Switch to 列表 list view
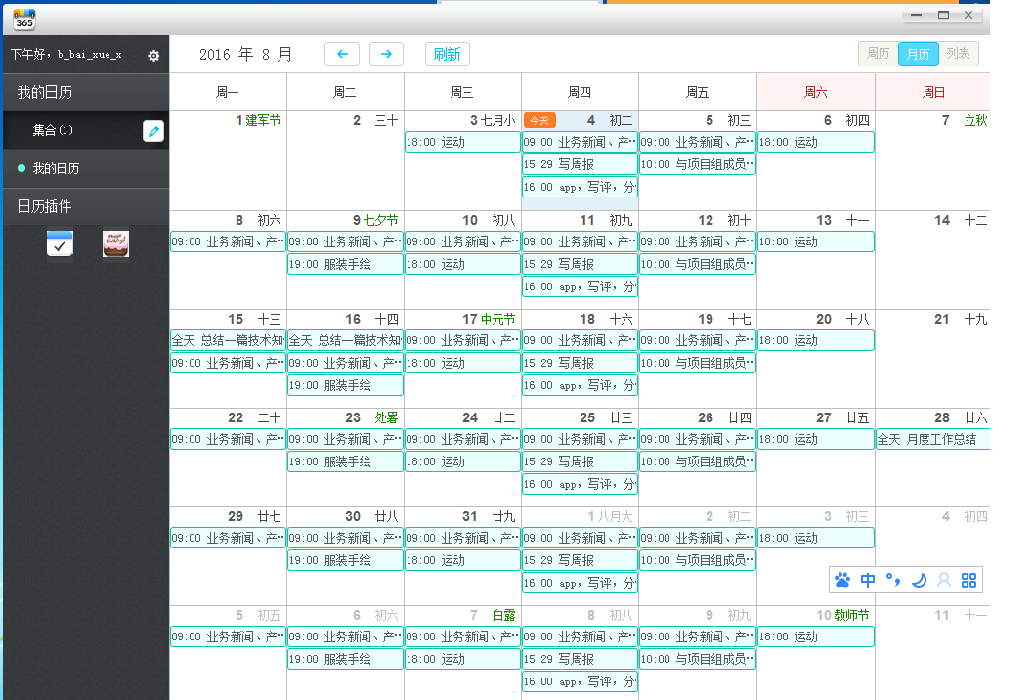Screen dimensions: 1013x700 coord(958,54)
